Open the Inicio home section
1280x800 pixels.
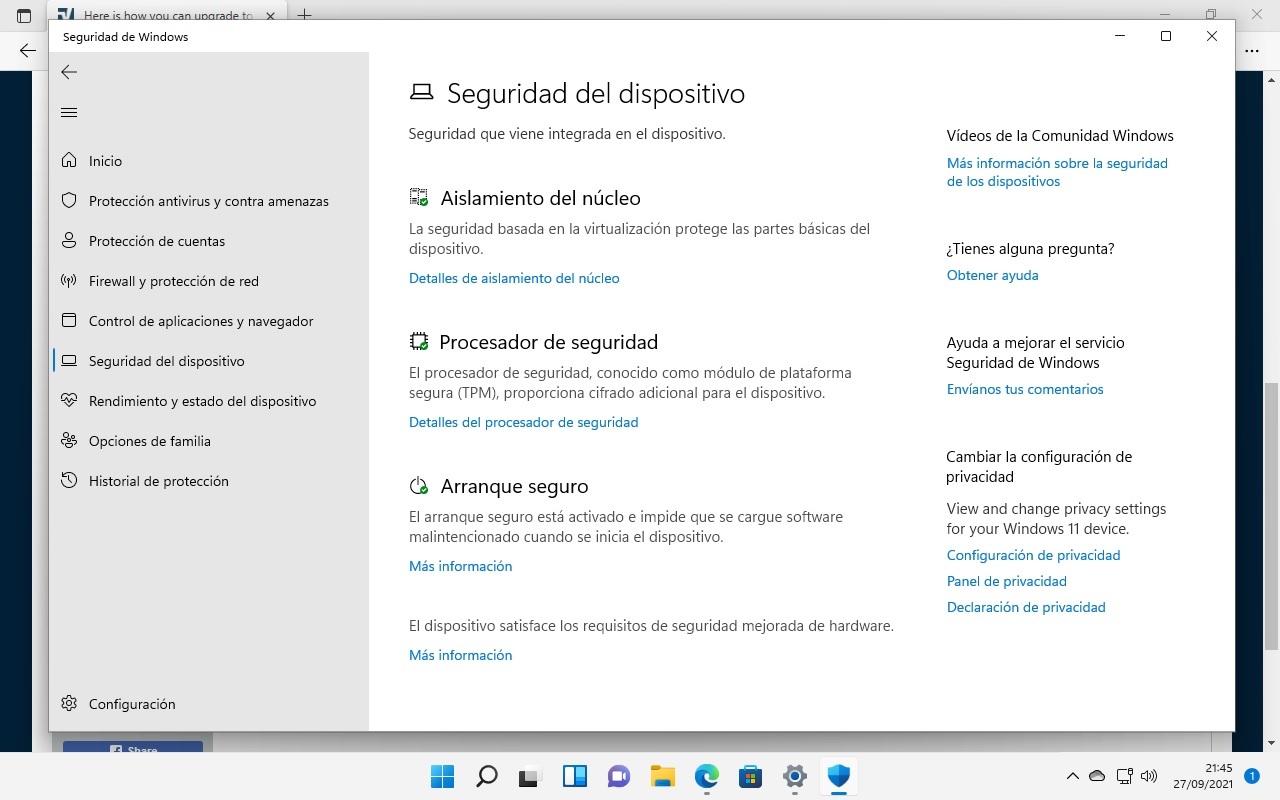click(105, 161)
